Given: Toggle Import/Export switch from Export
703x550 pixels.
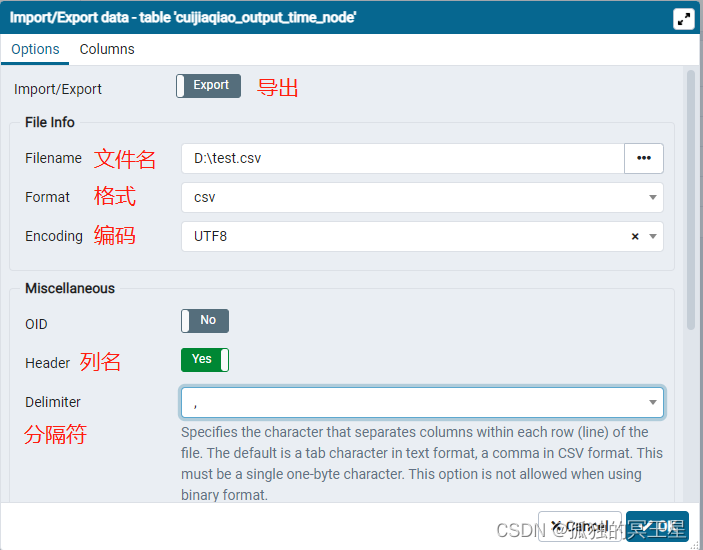Looking at the screenshot, I should [208, 86].
